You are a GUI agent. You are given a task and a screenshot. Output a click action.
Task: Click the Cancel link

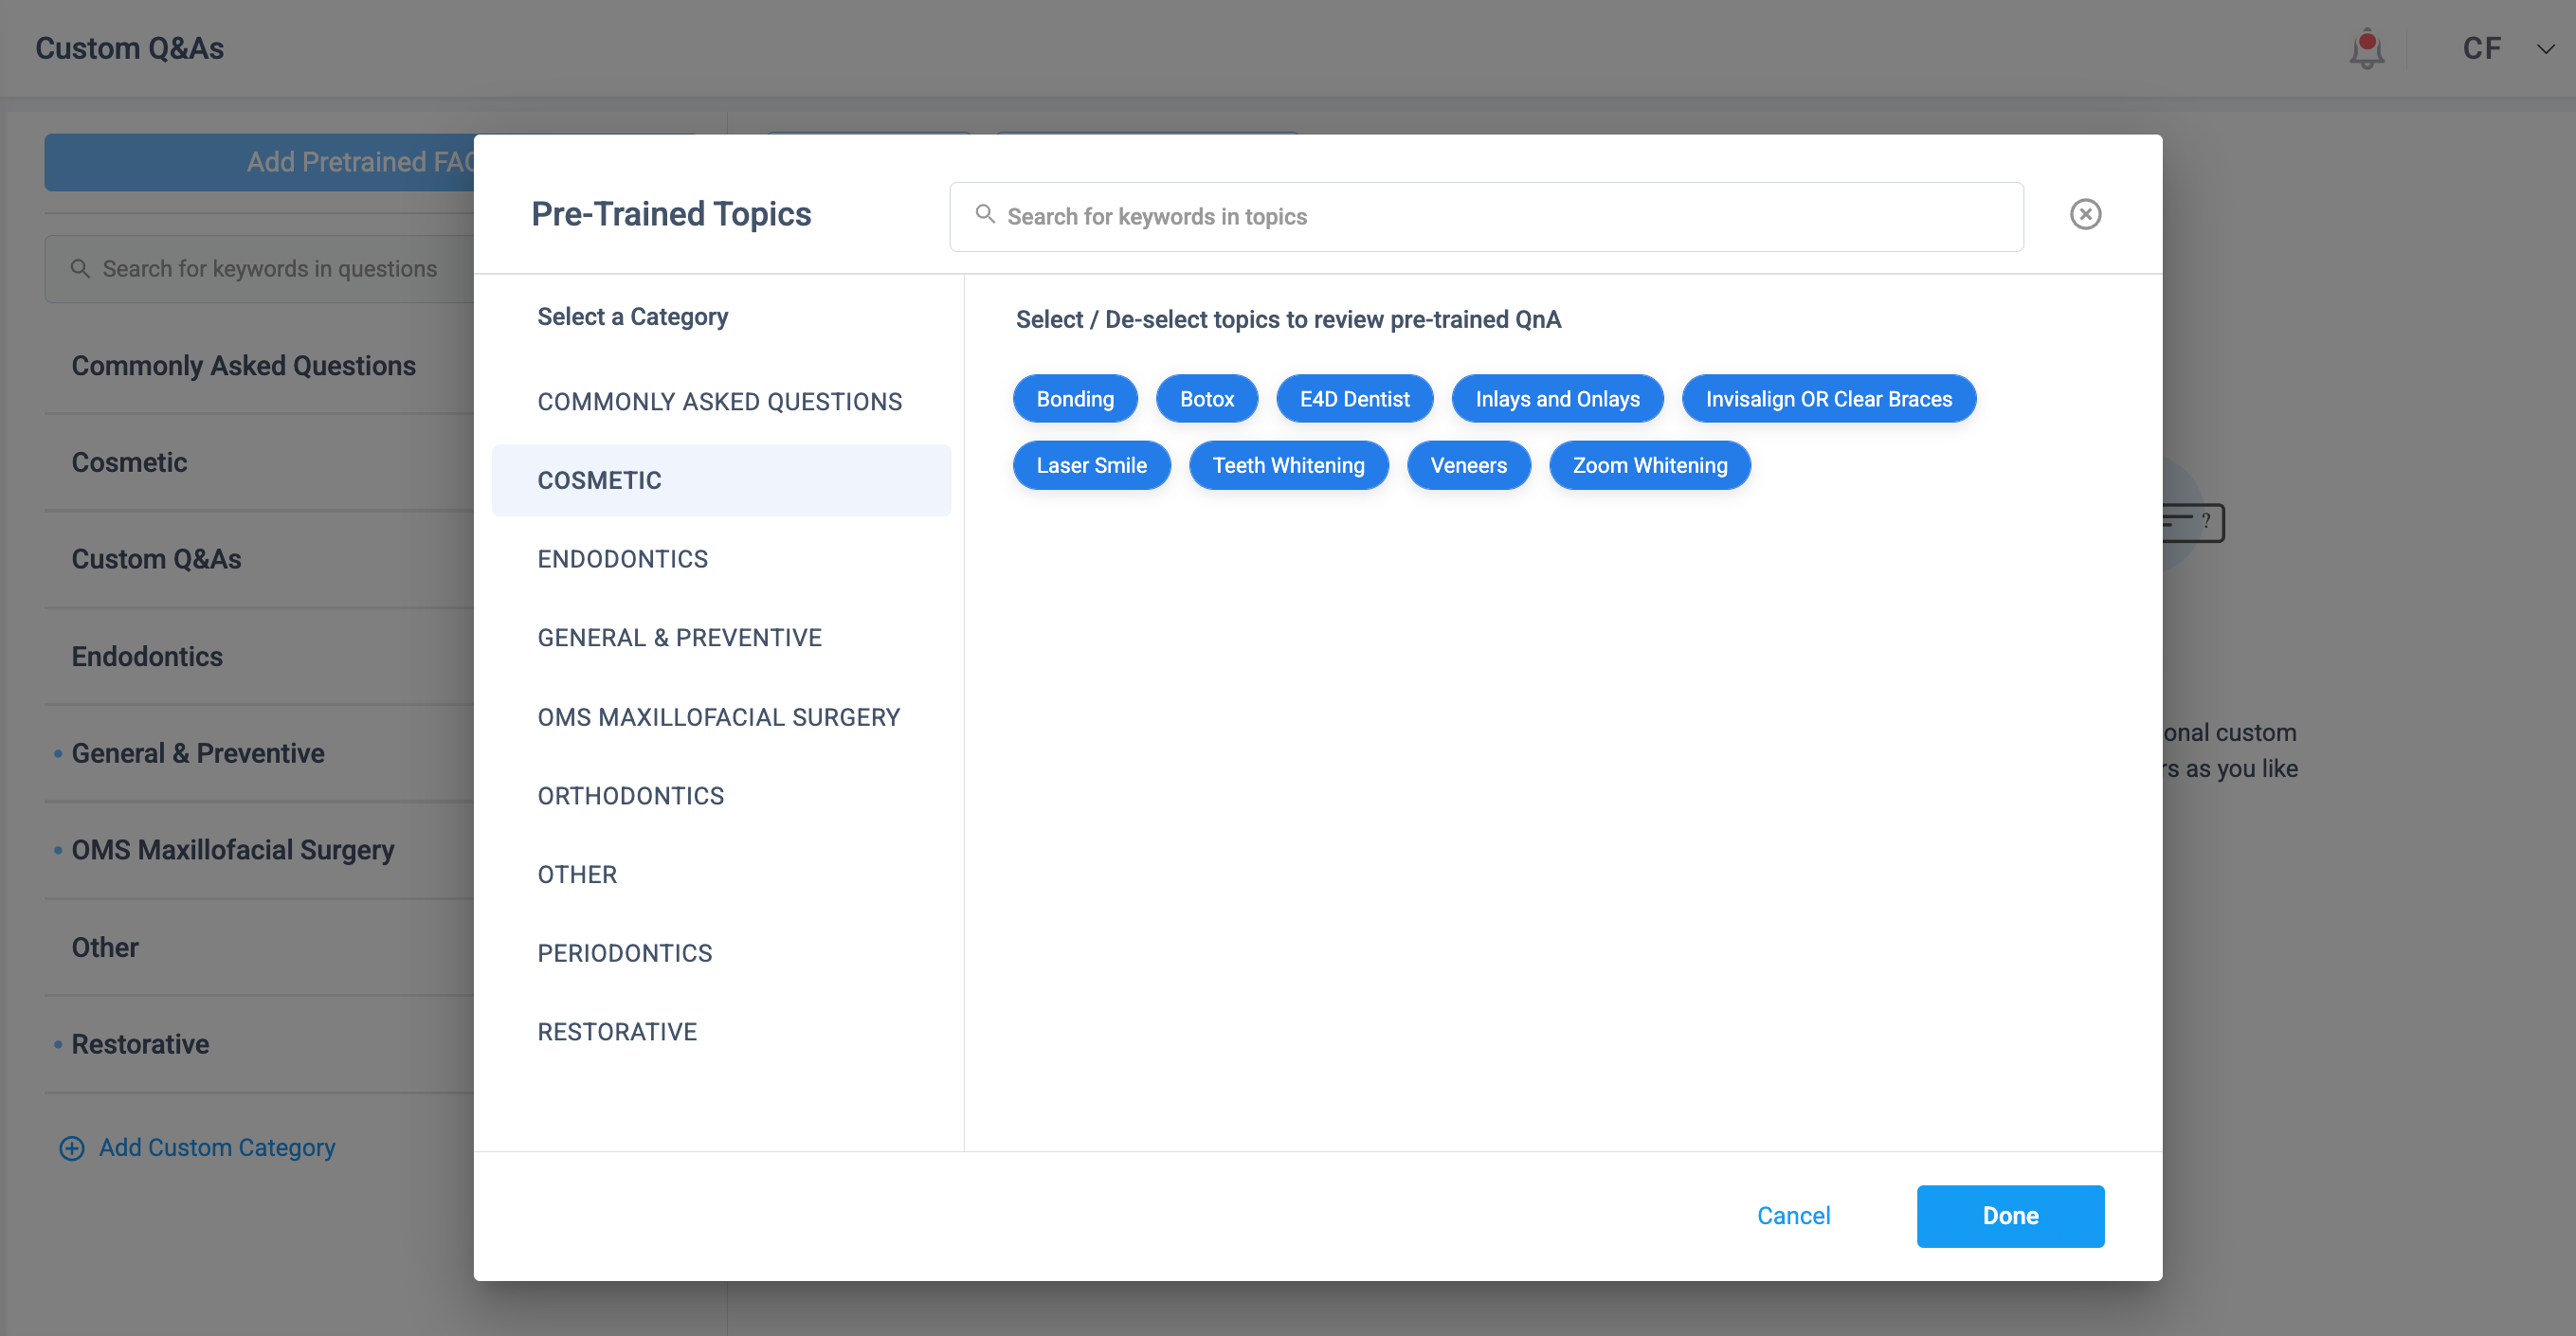click(1793, 1216)
